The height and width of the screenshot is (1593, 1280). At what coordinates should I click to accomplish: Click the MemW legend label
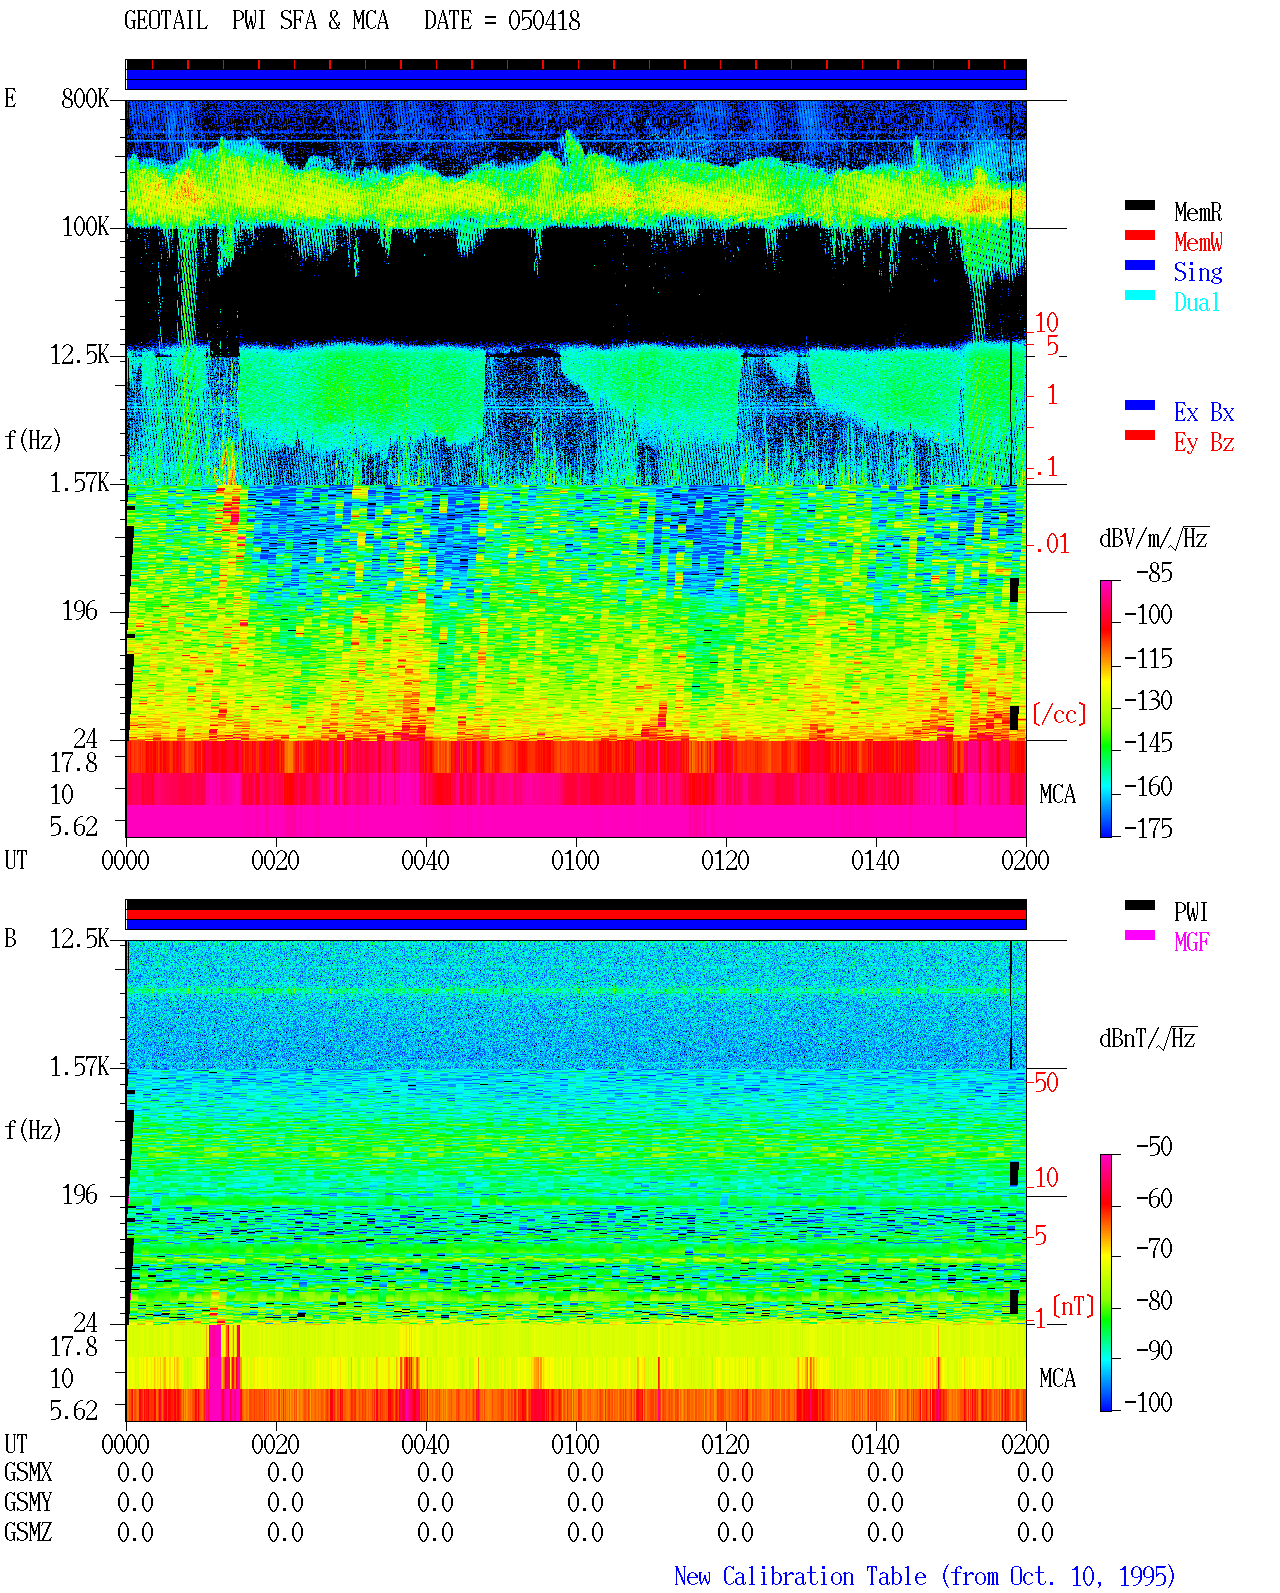pos(1198,242)
